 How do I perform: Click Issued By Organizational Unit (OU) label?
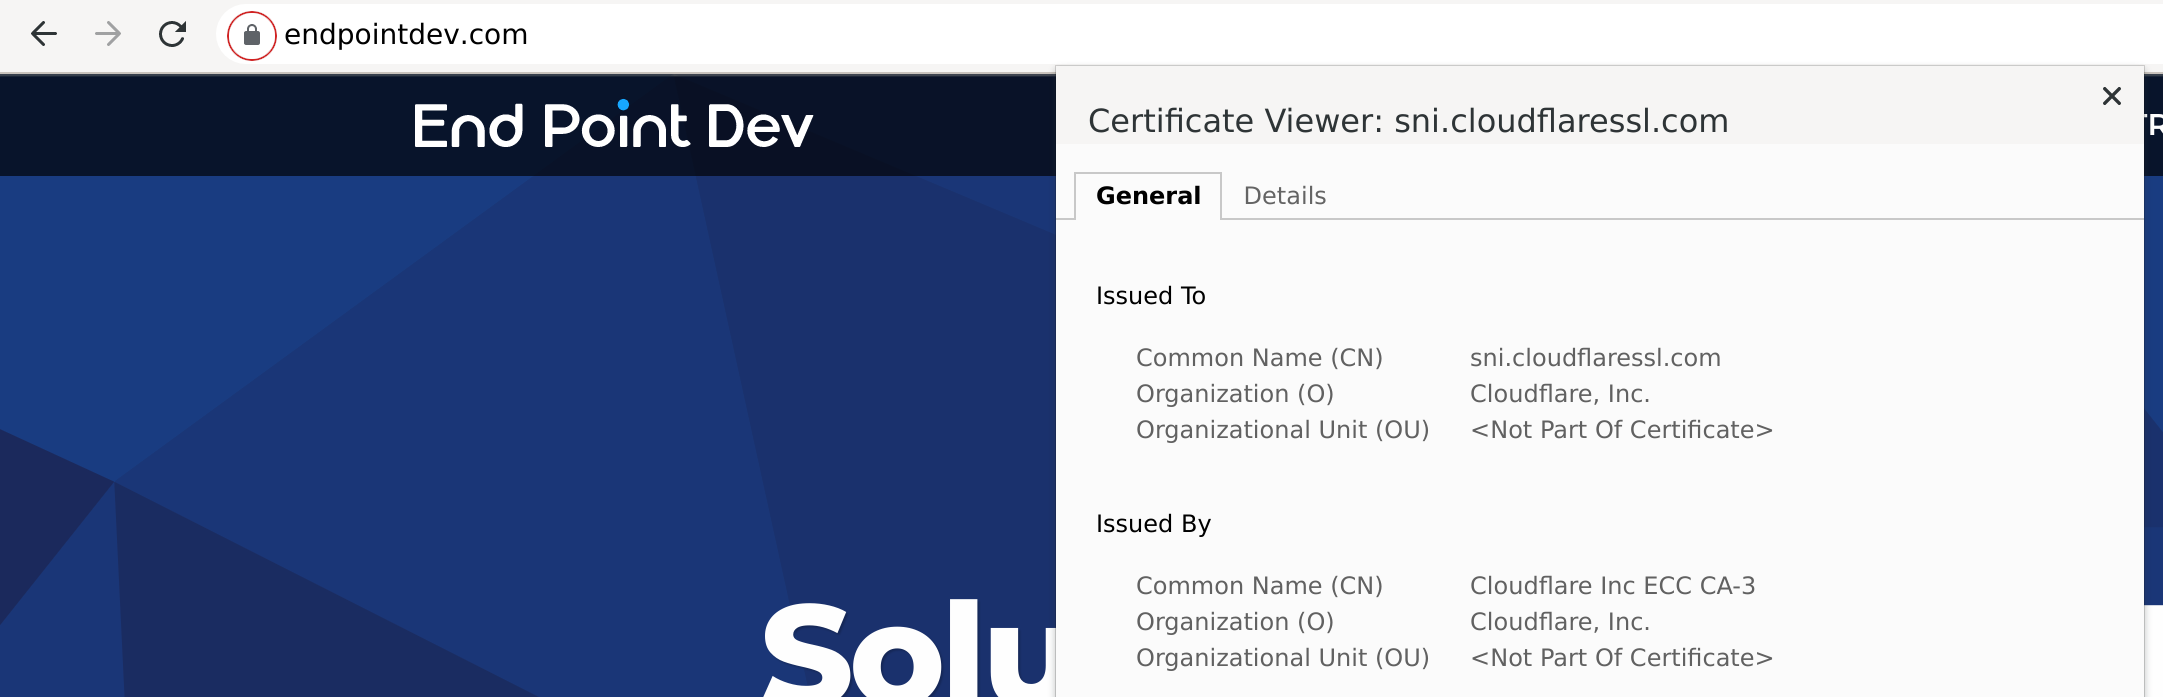(x=1282, y=658)
